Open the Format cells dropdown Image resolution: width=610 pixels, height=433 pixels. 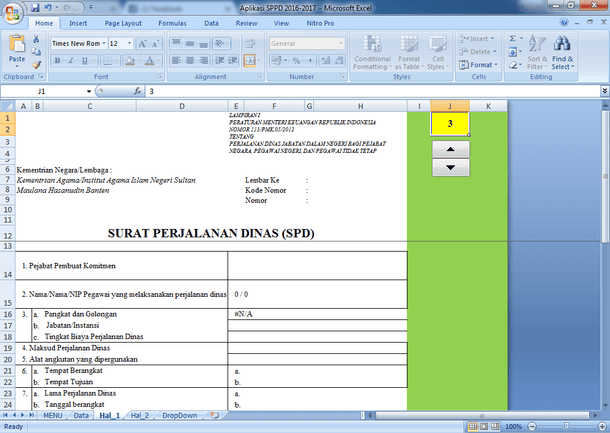[x=479, y=65]
